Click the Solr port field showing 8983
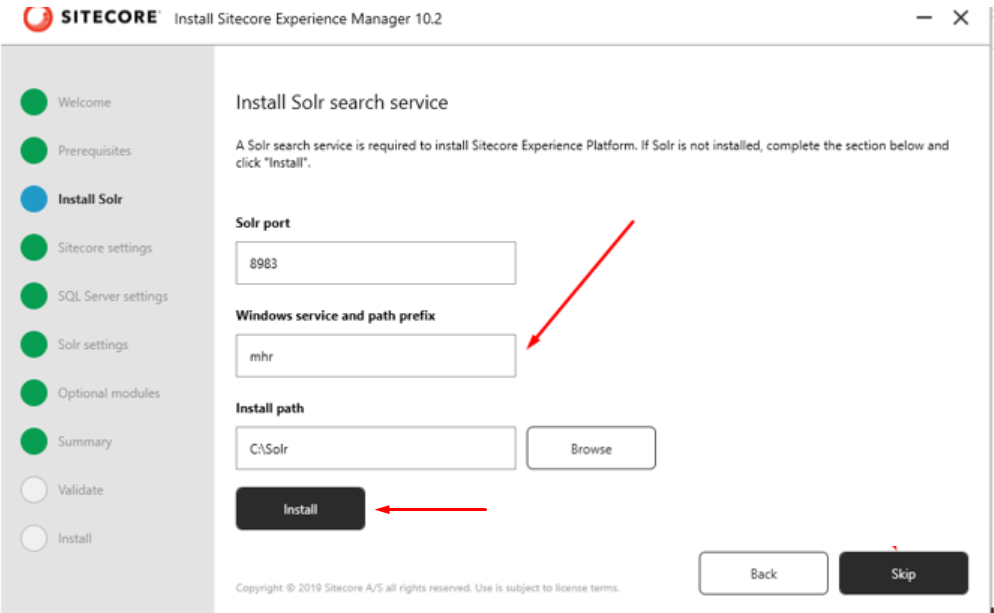 376,263
